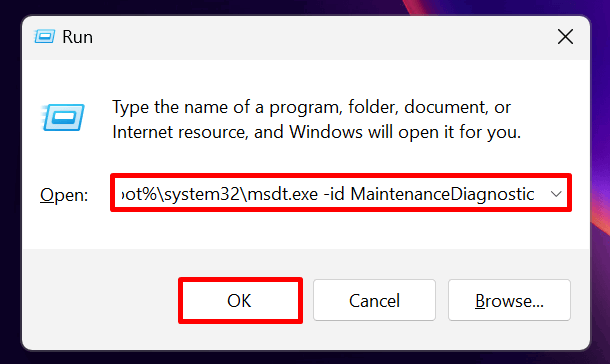Viewport: 610px width, 364px height.
Task: Click the large Run program icon
Action: tap(63, 117)
